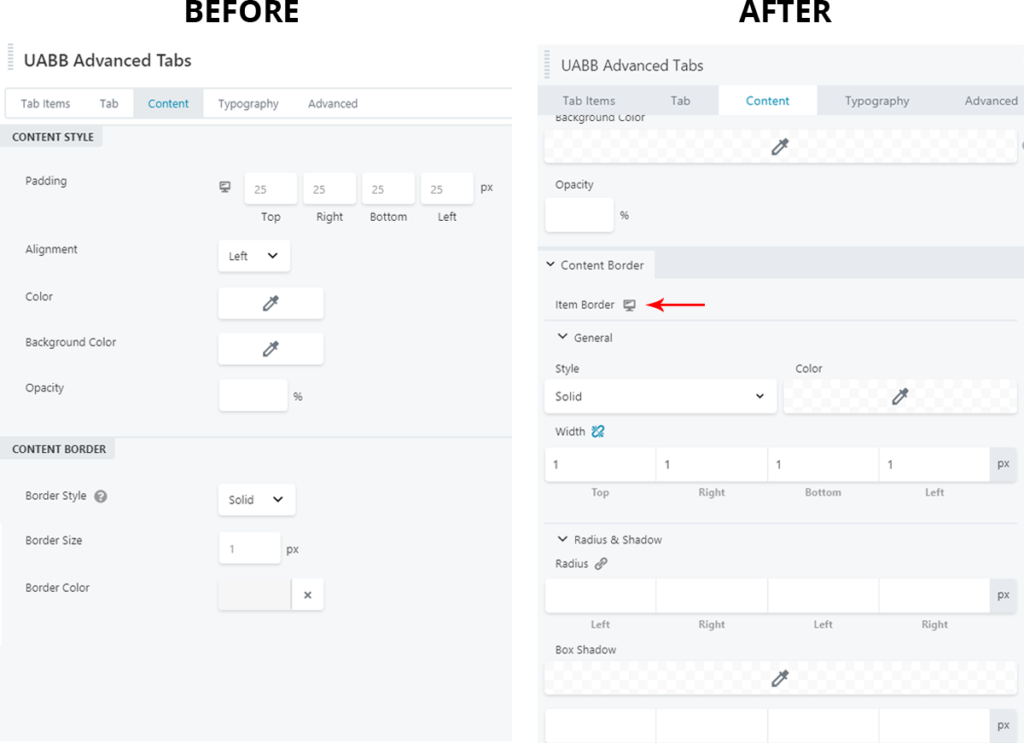Click the Item Border responsive device icon
This screenshot has height=743, width=1024.
pos(629,305)
